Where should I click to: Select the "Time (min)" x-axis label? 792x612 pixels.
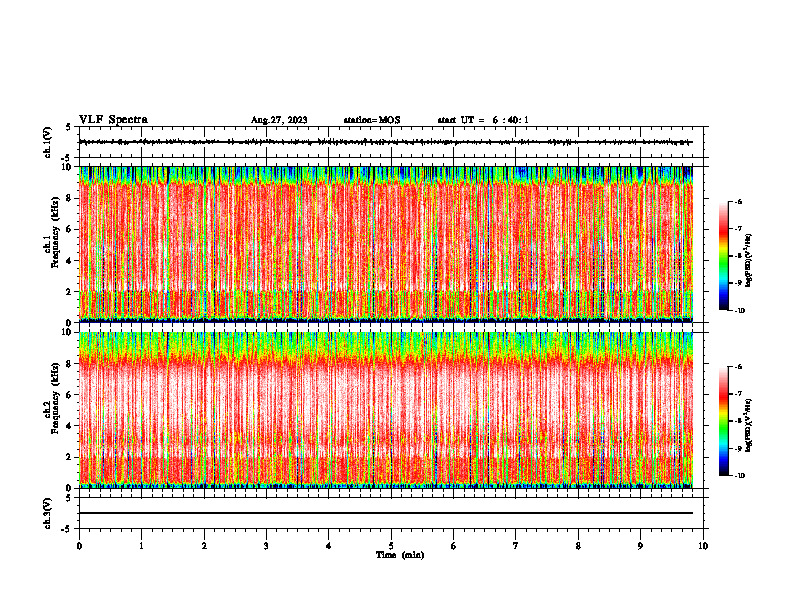pyautogui.click(x=400, y=555)
